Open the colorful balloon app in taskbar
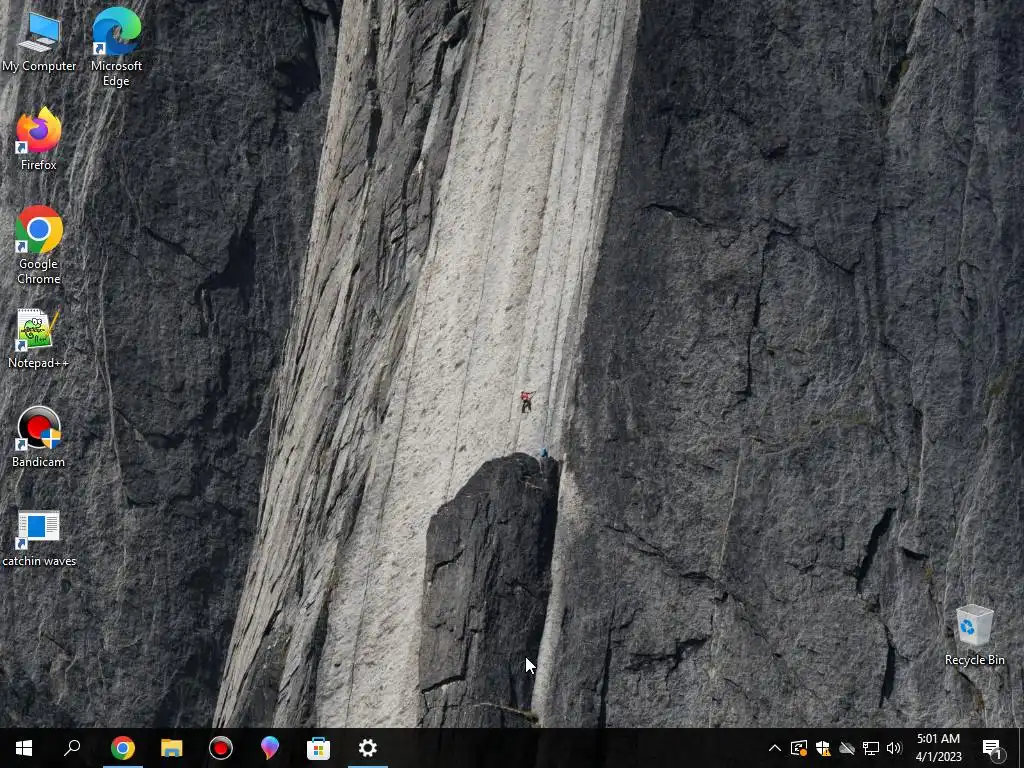This screenshot has height=768, width=1024. point(270,748)
